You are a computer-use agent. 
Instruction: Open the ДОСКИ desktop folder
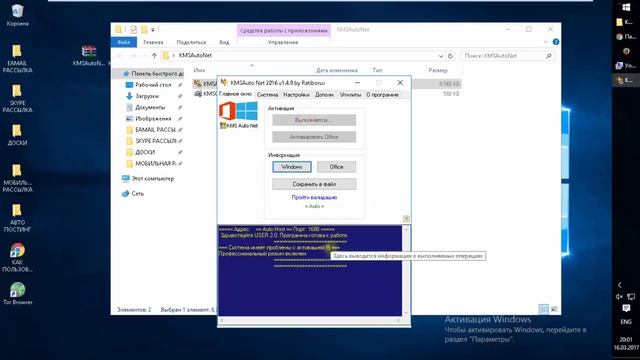coord(17,135)
